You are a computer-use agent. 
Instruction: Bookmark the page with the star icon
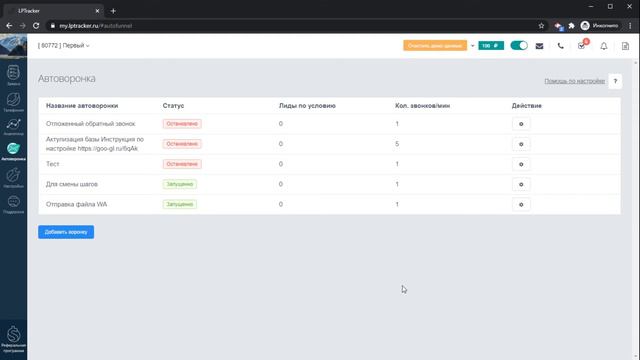541,26
